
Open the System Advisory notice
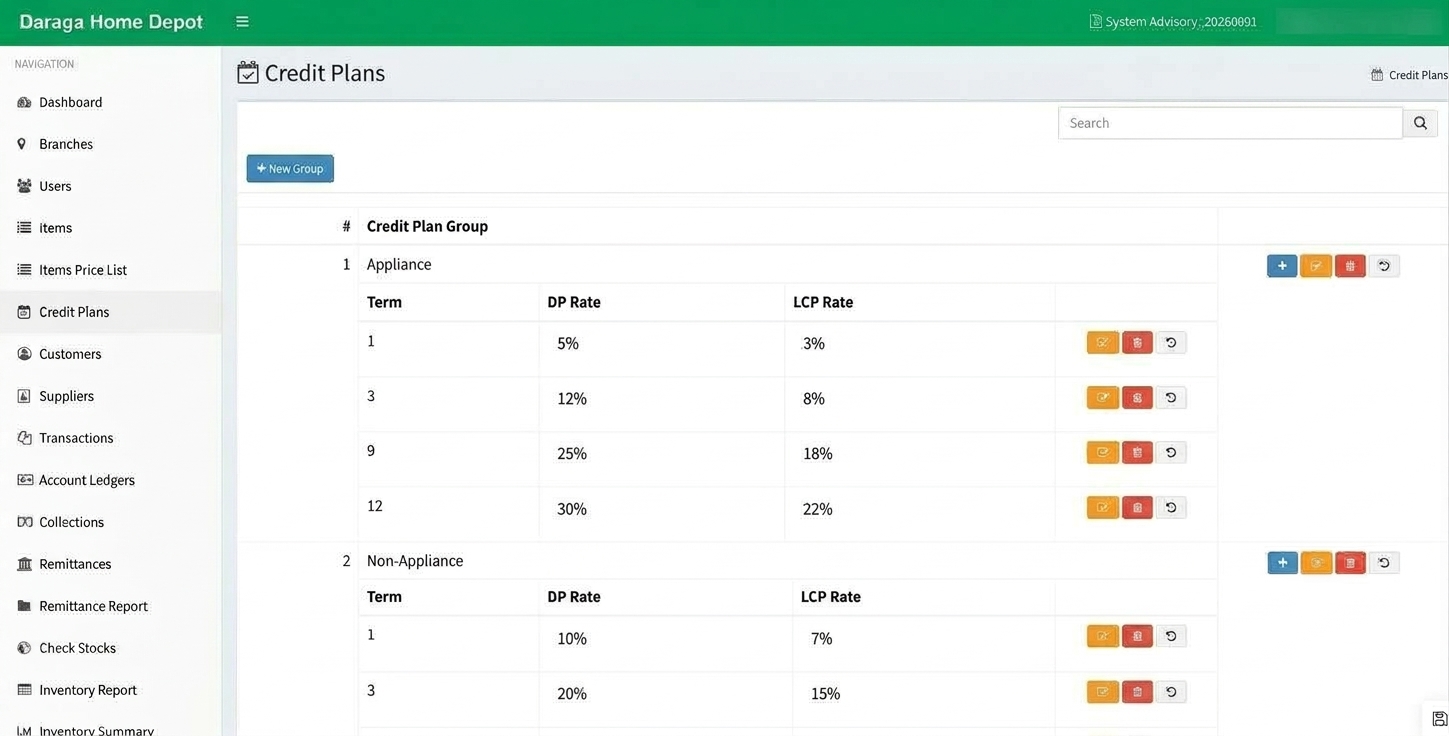1173,22
